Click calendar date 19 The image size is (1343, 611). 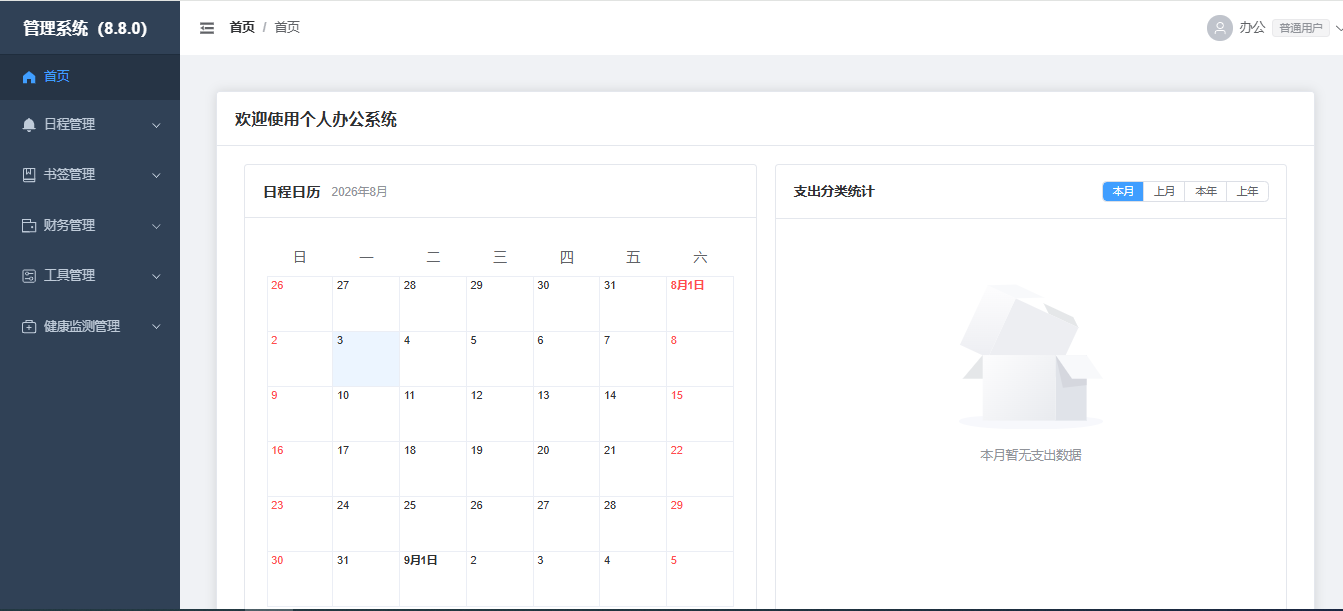pyautogui.click(x=500, y=469)
